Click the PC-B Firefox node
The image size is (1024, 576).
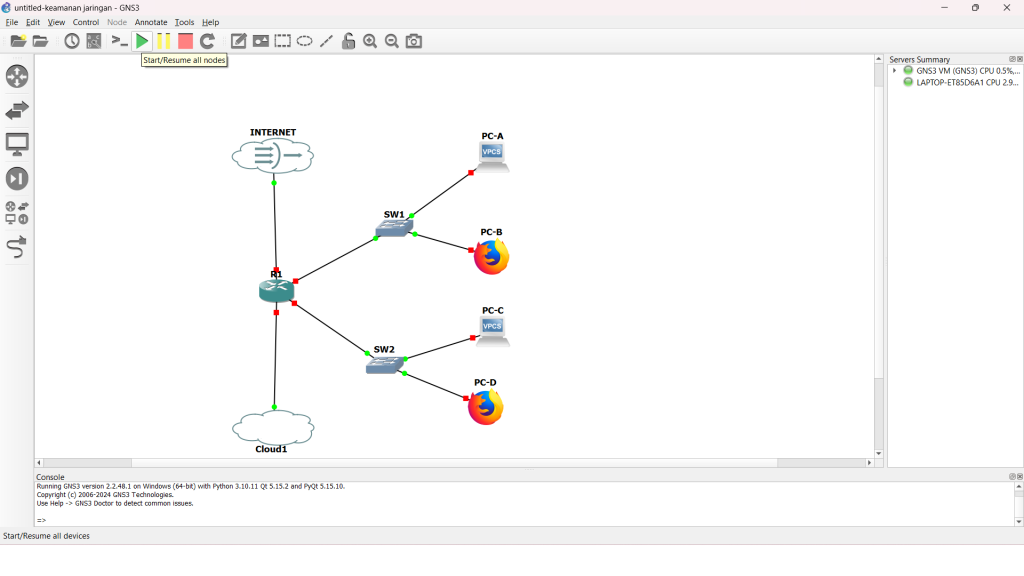point(491,257)
